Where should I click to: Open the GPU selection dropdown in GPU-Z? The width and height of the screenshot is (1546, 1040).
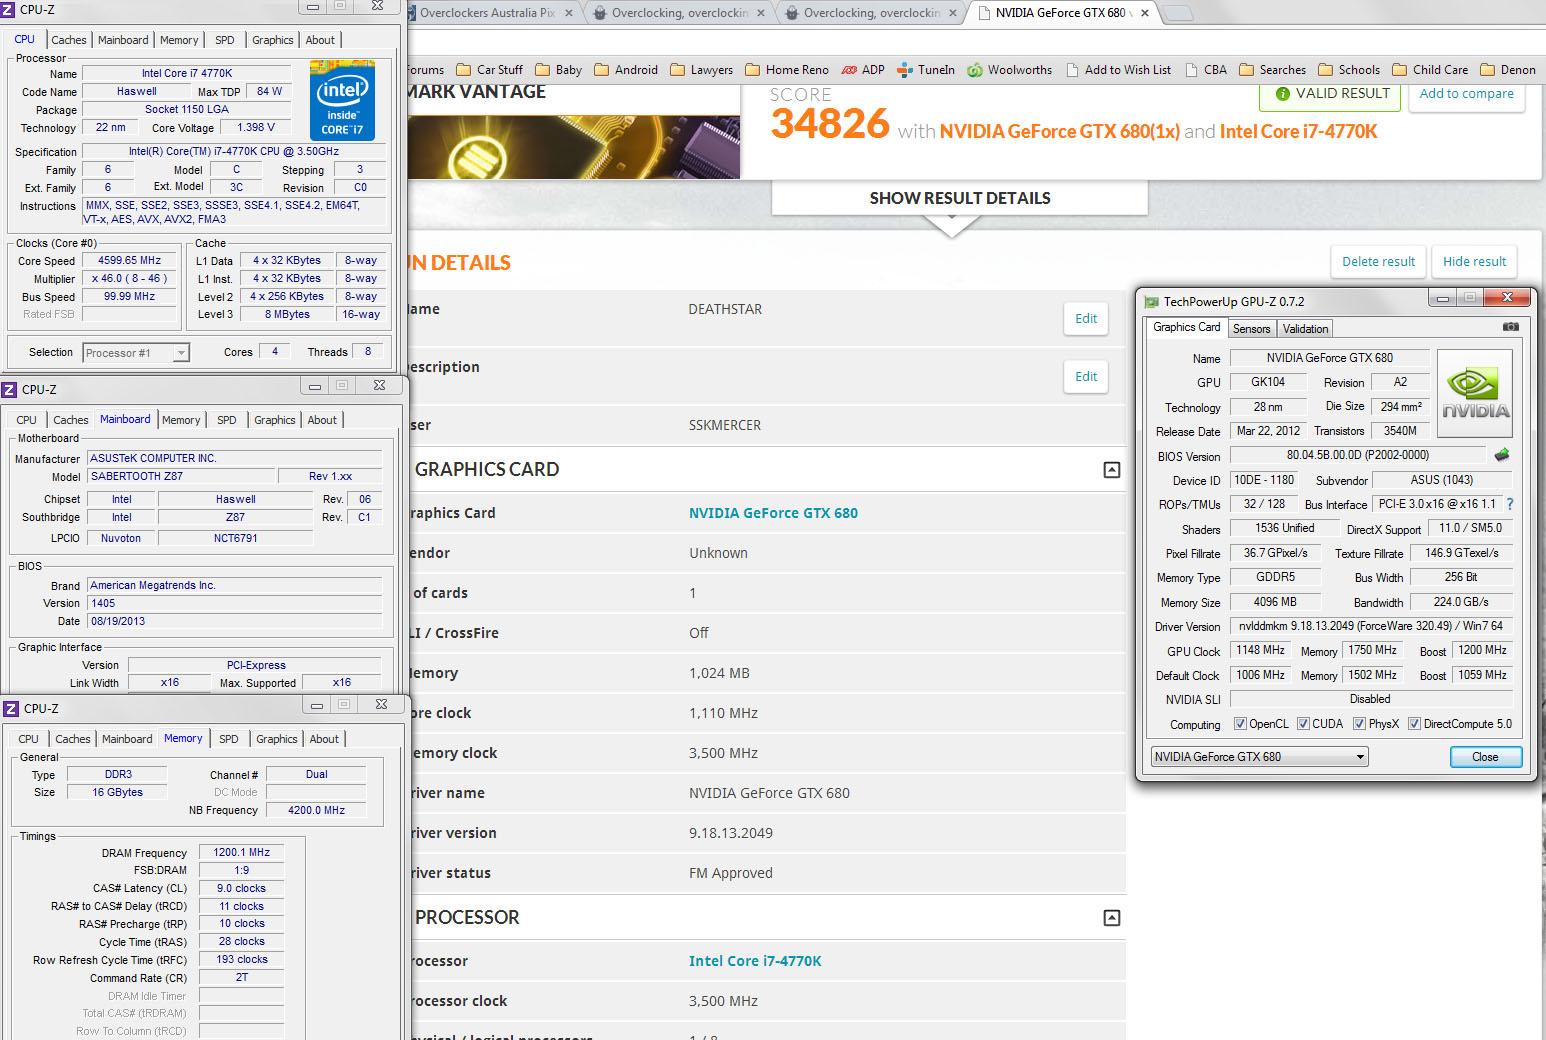tap(1259, 757)
